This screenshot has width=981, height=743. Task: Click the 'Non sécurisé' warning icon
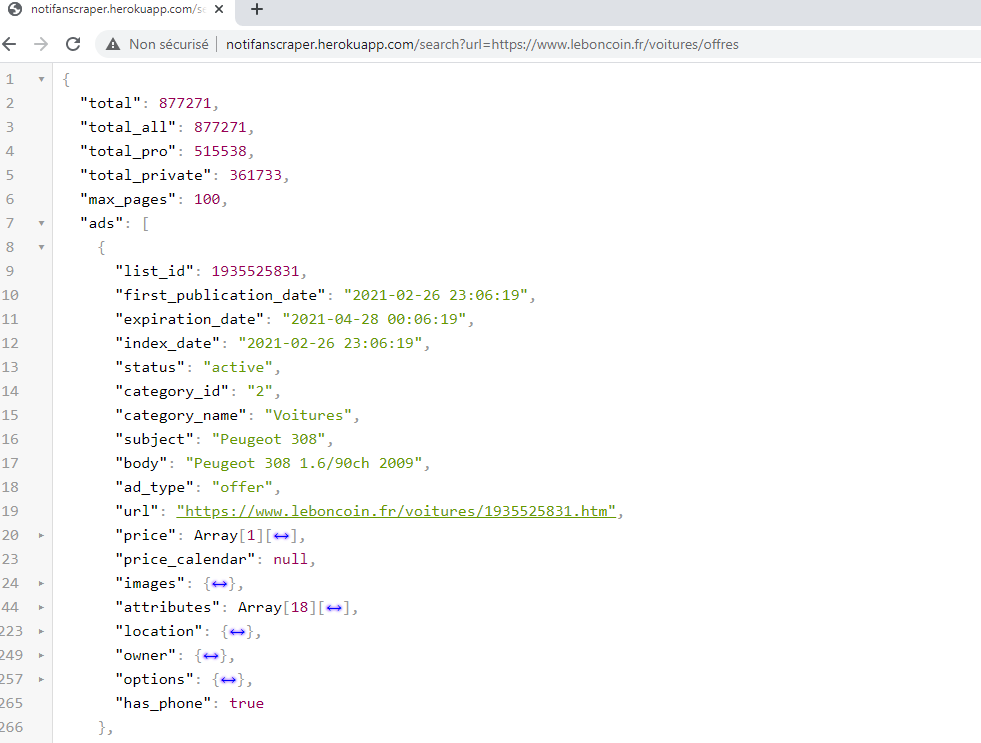[113, 44]
